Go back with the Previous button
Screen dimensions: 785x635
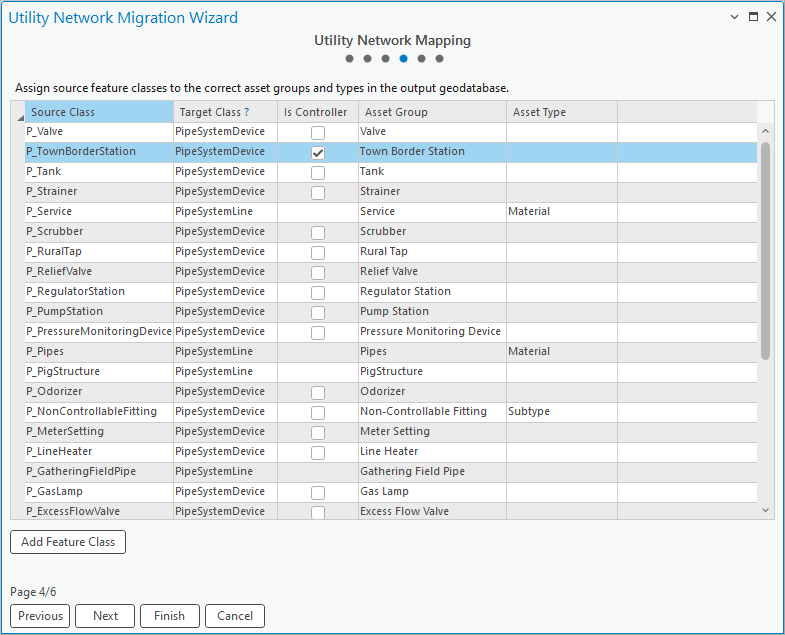point(41,616)
